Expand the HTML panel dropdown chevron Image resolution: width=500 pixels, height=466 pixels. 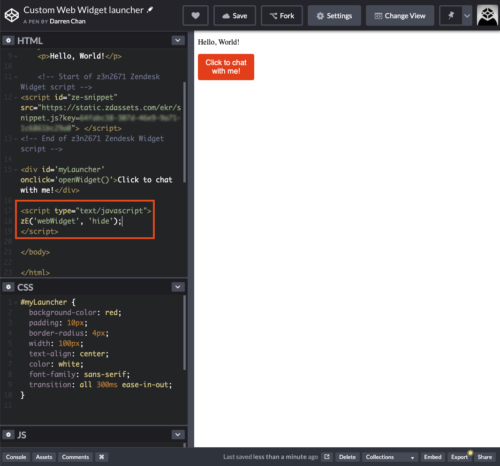pyautogui.click(x=178, y=41)
